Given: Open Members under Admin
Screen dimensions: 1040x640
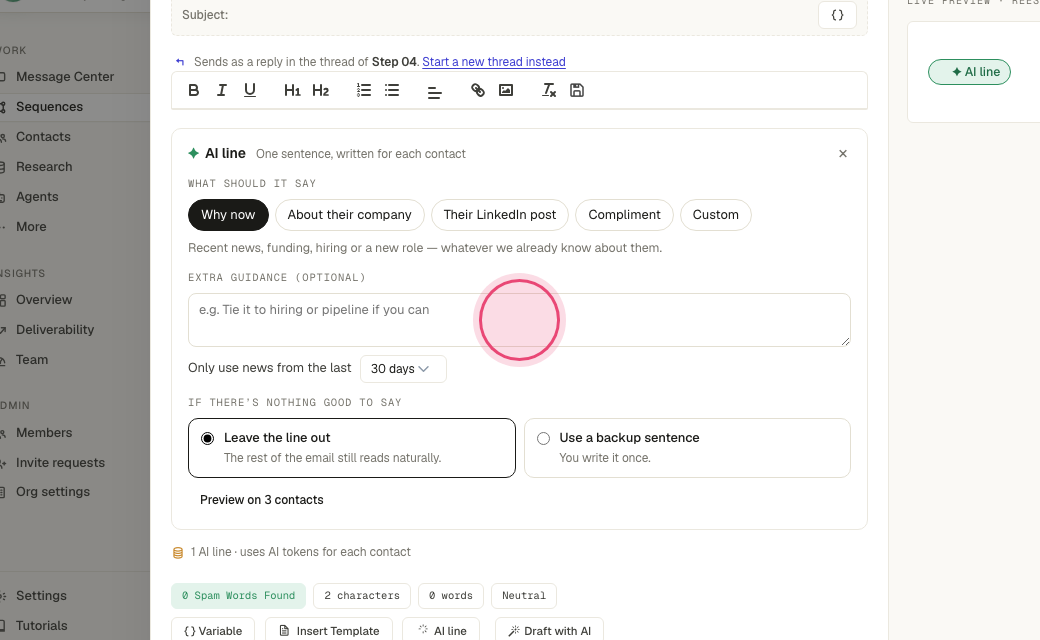Looking at the screenshot, I should pyautogui.click(x=44, y=432).
